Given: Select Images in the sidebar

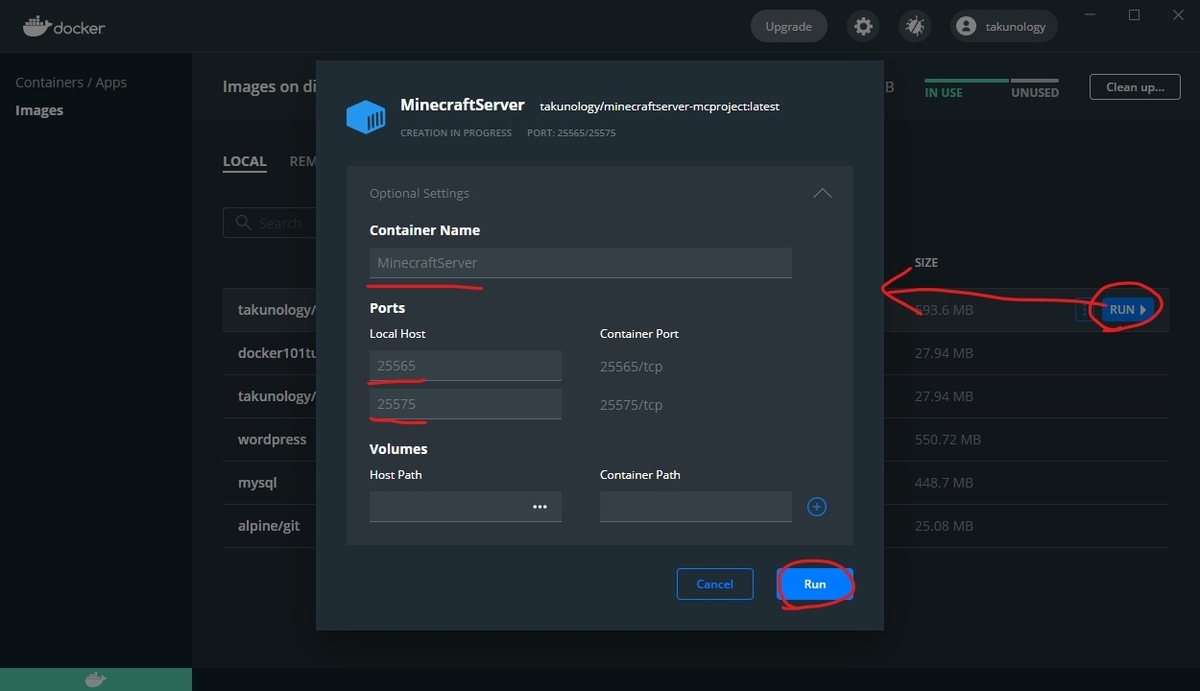Looking at the screenshot, I should (x=39, y=110).
